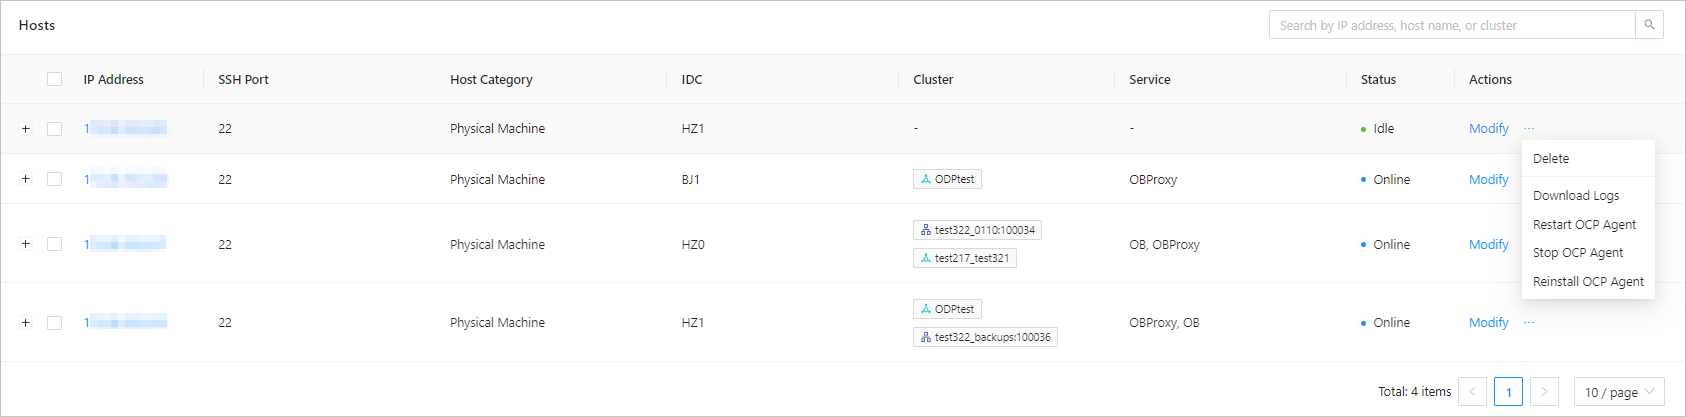Open the 10 / page size dropdown
This screenshot has height=417, width=1686.
point(1619,392)
